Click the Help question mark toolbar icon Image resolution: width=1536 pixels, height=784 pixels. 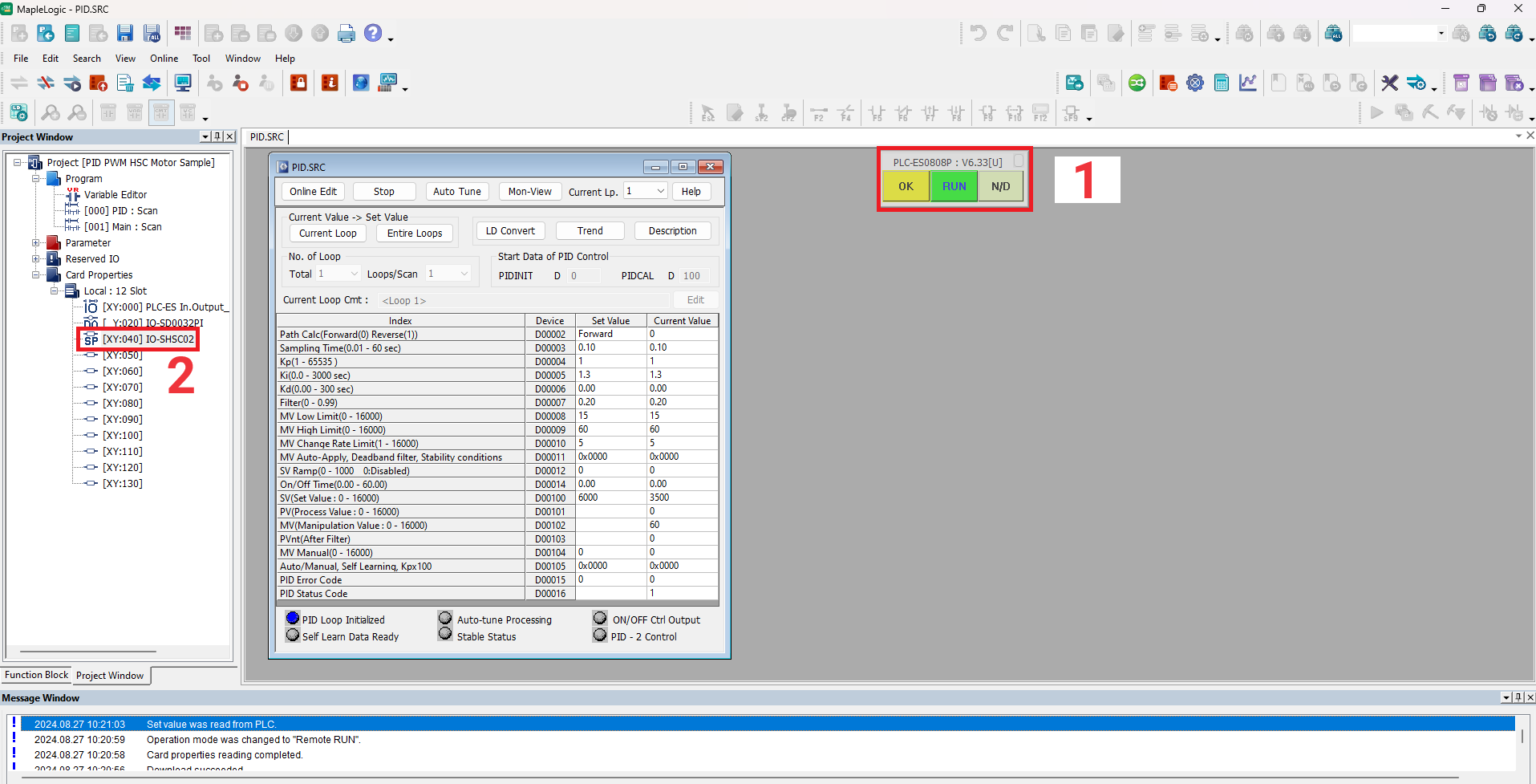[373, 33]
